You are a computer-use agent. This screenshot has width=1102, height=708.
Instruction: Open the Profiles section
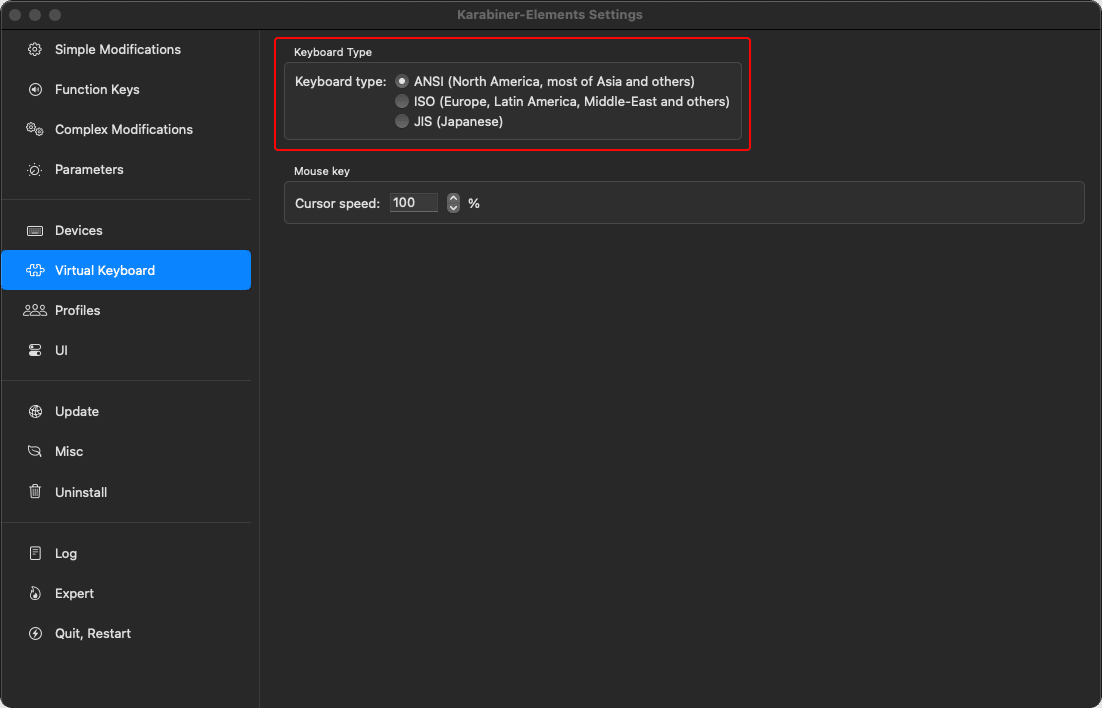[77, 310]
